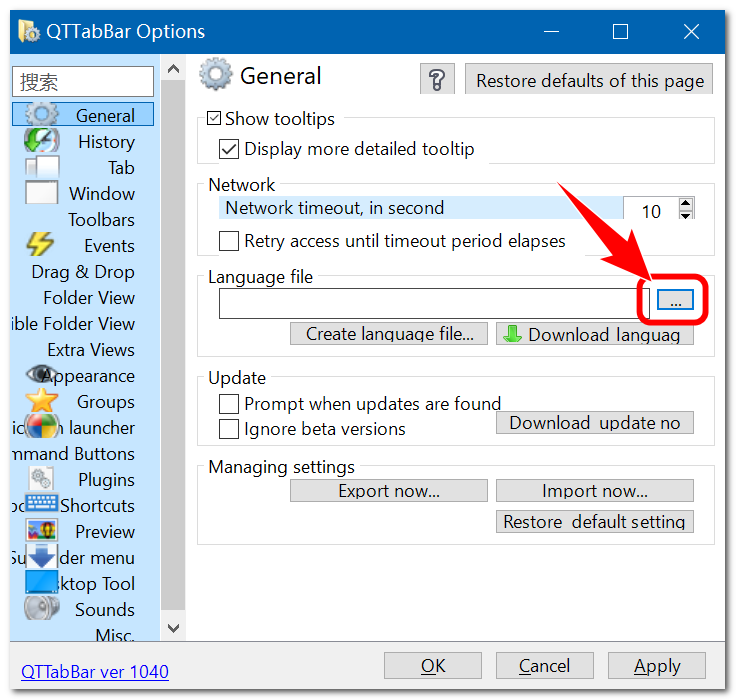The image size is (736, 700).
Task: Click the Apply button
Action: (657, 666)
